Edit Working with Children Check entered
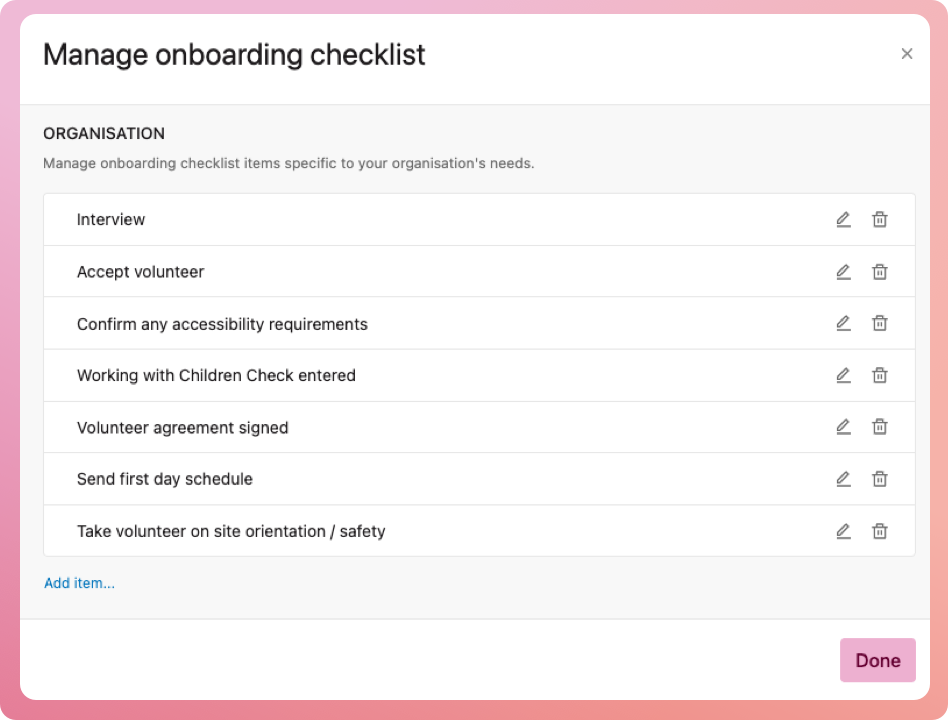The height and width of the screenshot is (720, 948). coord(843,376)
